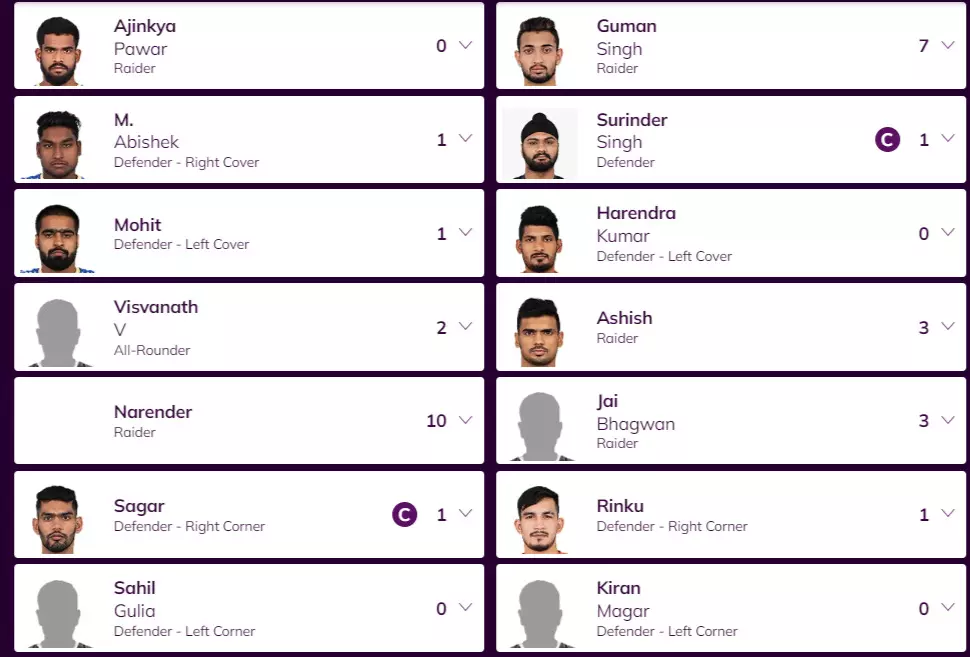Open M. Abishek's player name link
Viewport: 970px width, 657px height.
click(146, 131)
